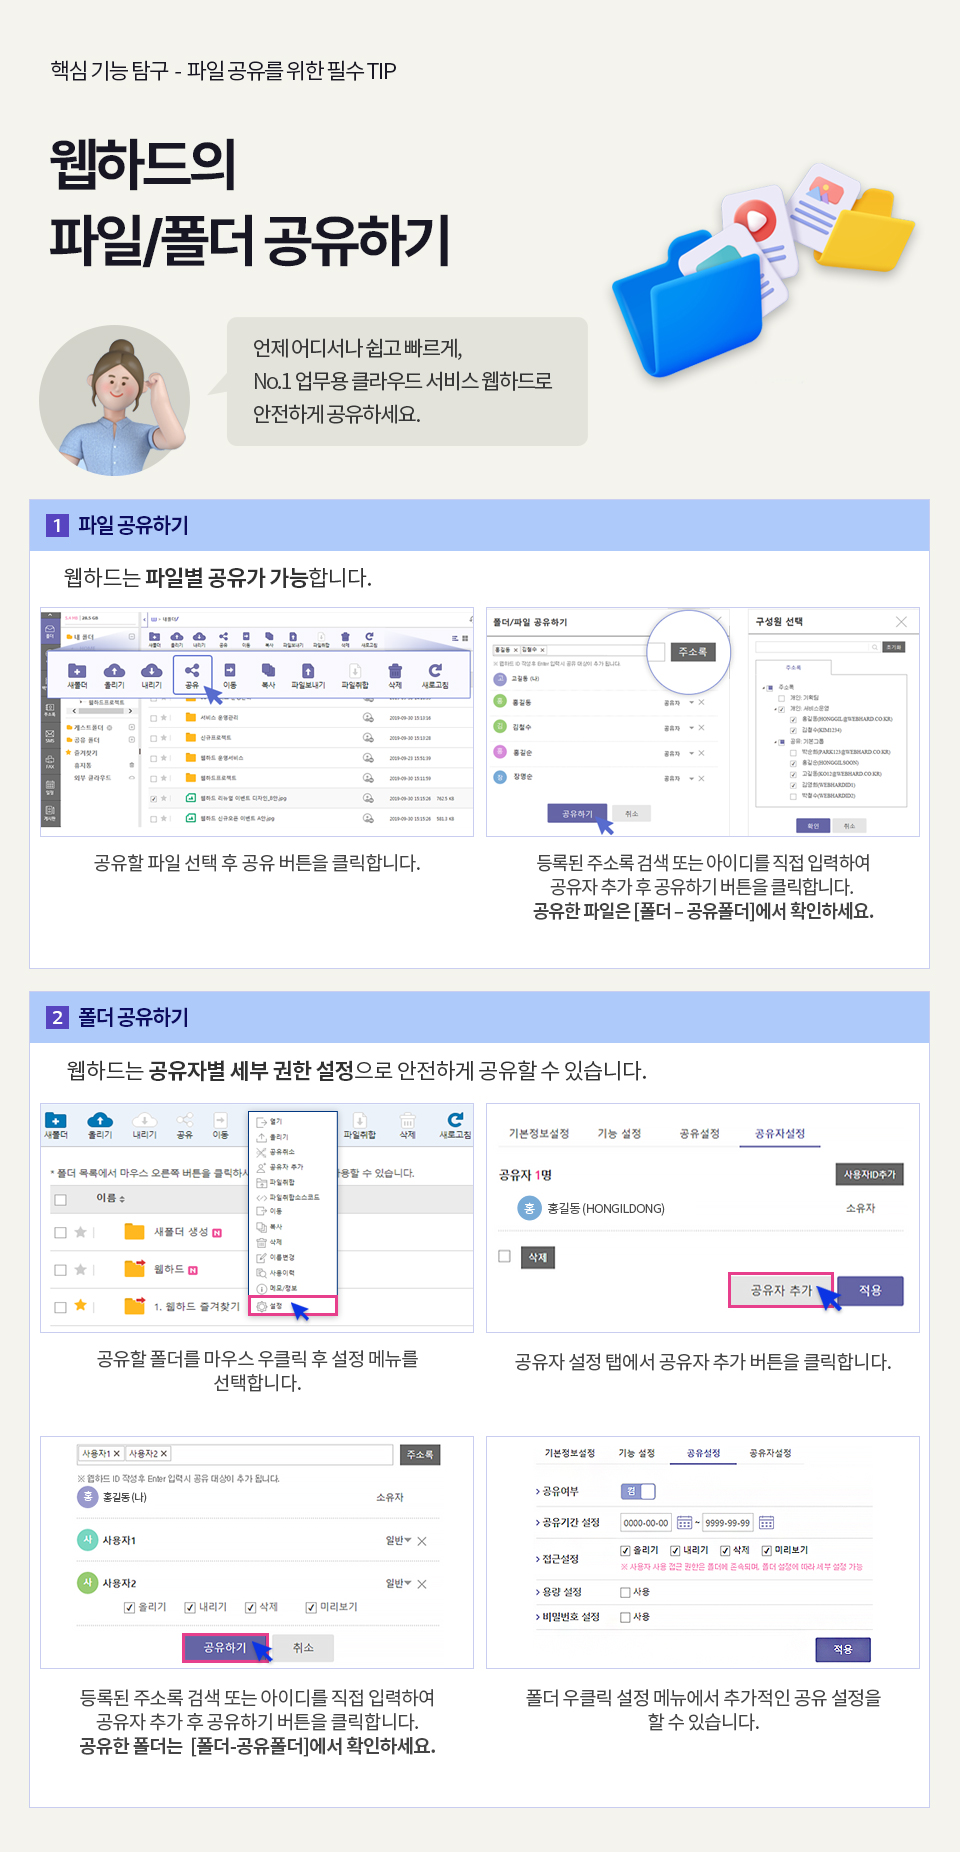Click the 홍길동 (HONGILDONG) avatar icon

529,1209
